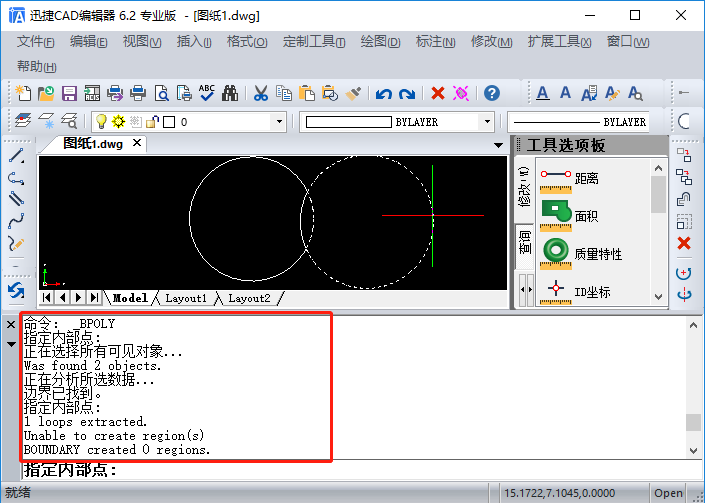
Task: Select the 面积 area tool in the palette
Action: 570,216
